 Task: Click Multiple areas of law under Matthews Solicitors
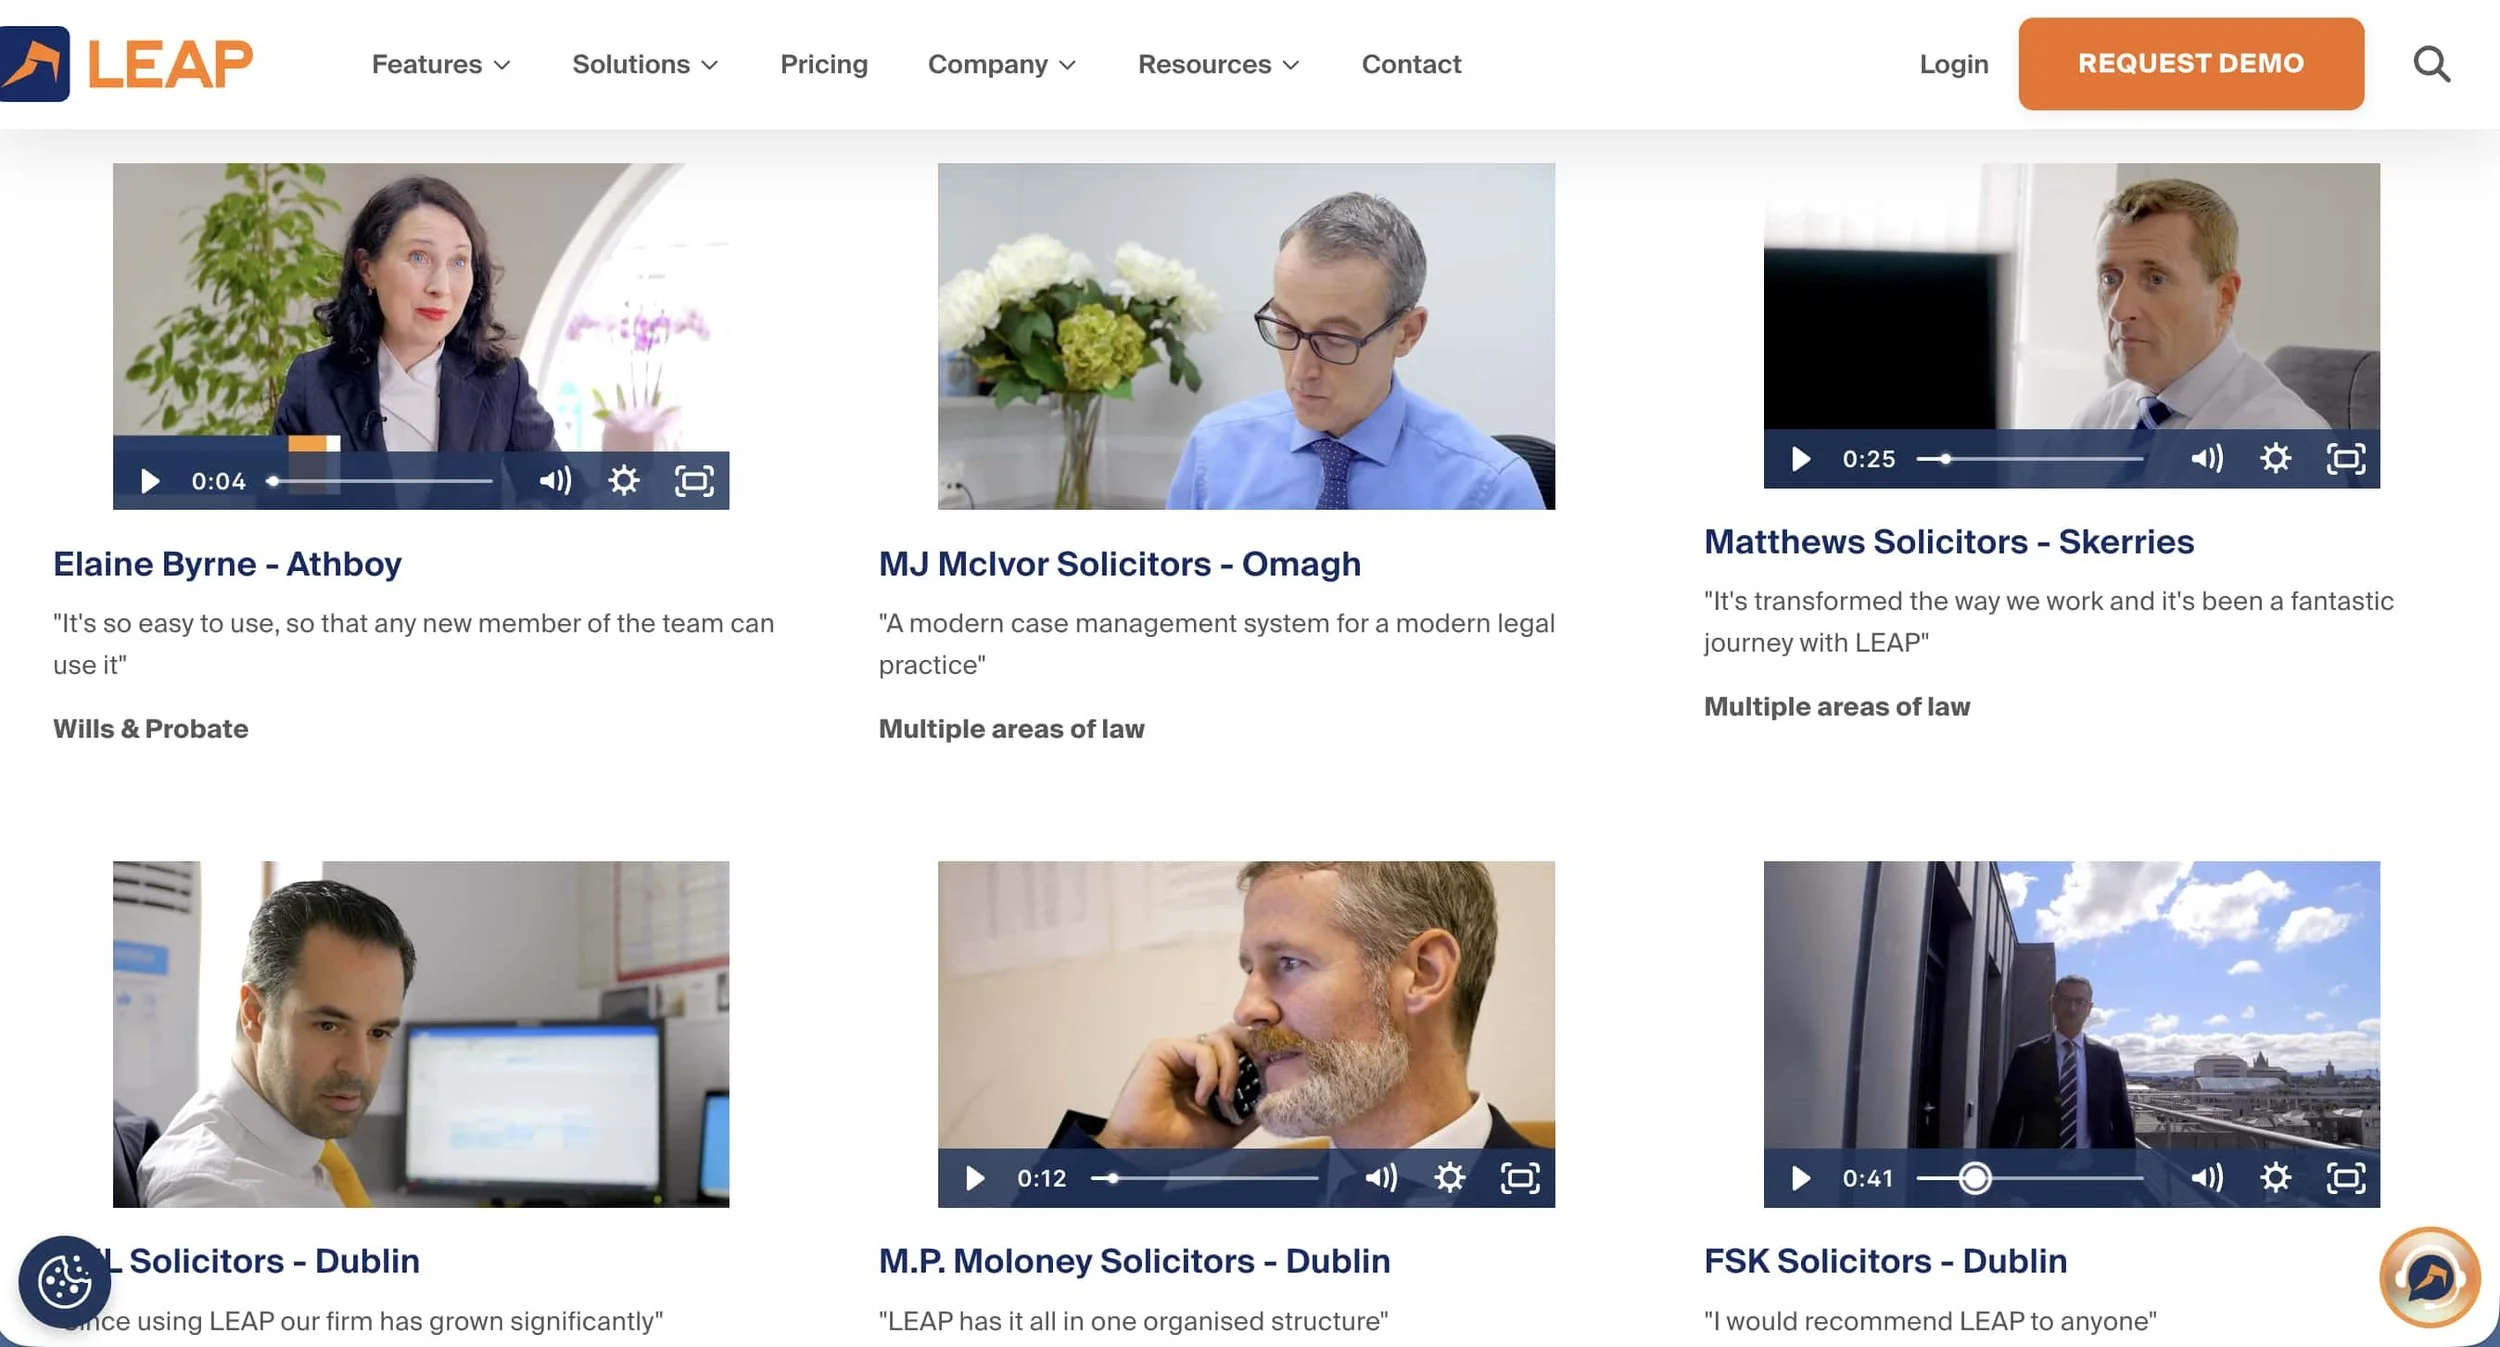(1837, 707)
